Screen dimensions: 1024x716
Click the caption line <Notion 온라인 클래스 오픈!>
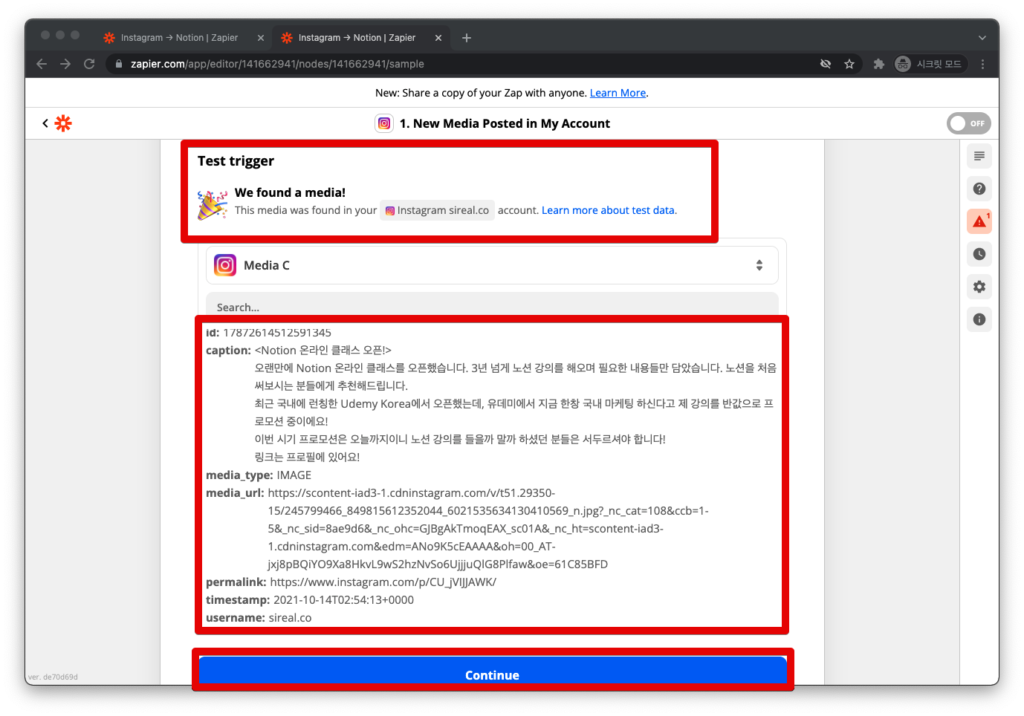coord(323,350)
